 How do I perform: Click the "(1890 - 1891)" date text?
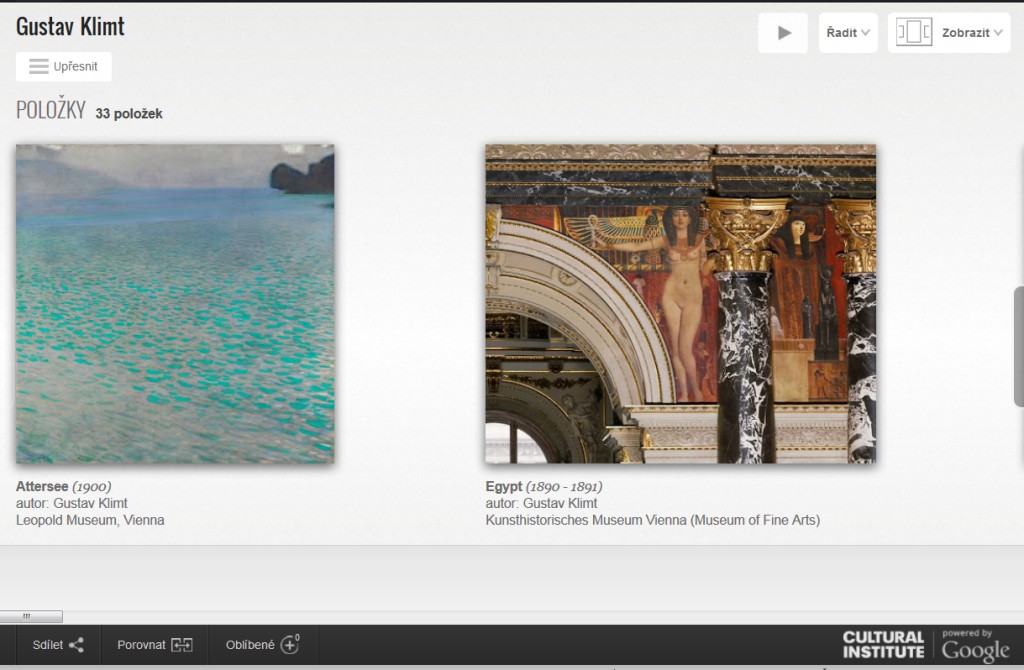tap(564, 487)
